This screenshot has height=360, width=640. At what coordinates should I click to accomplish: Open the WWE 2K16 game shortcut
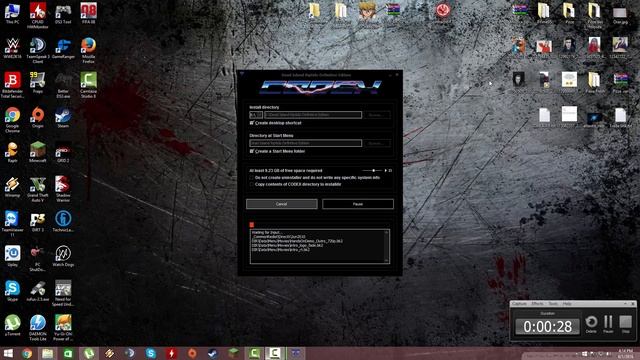coord(12,47)
